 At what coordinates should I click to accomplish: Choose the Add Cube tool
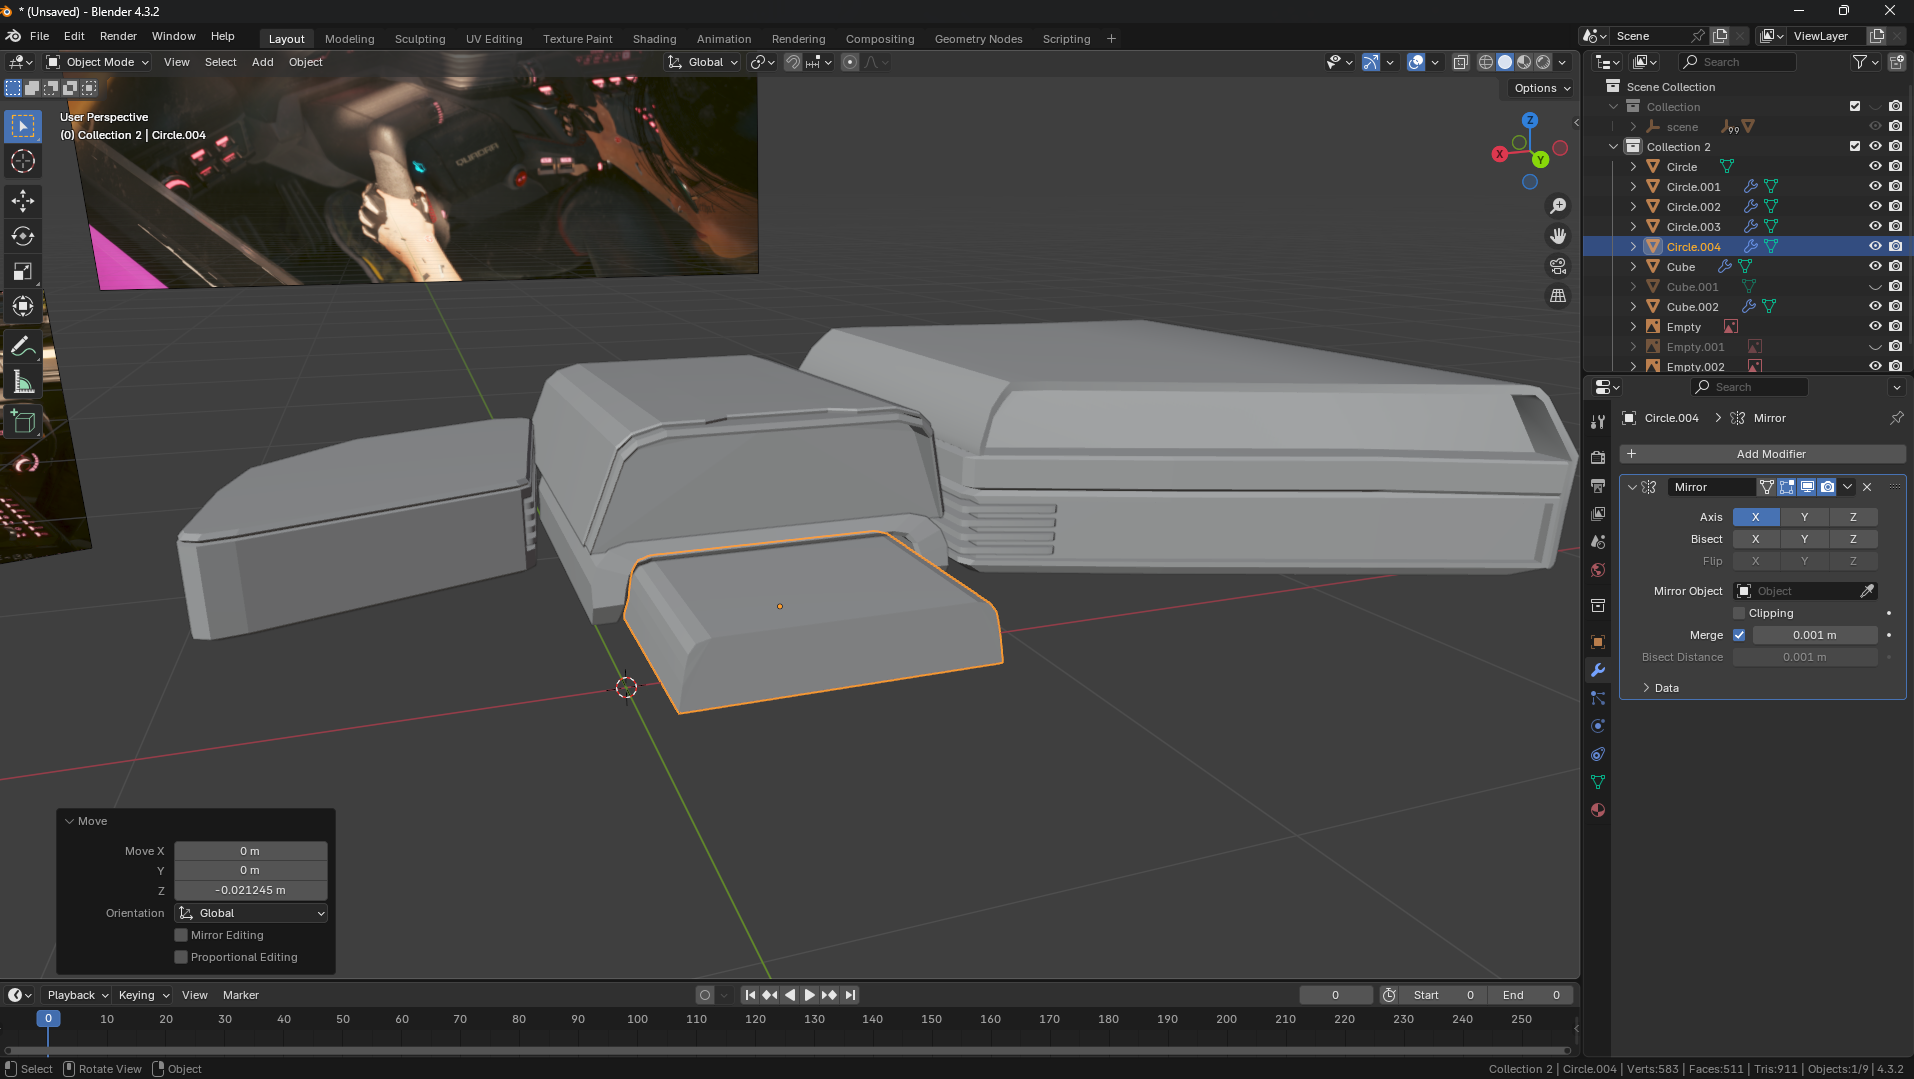point(23,422)
